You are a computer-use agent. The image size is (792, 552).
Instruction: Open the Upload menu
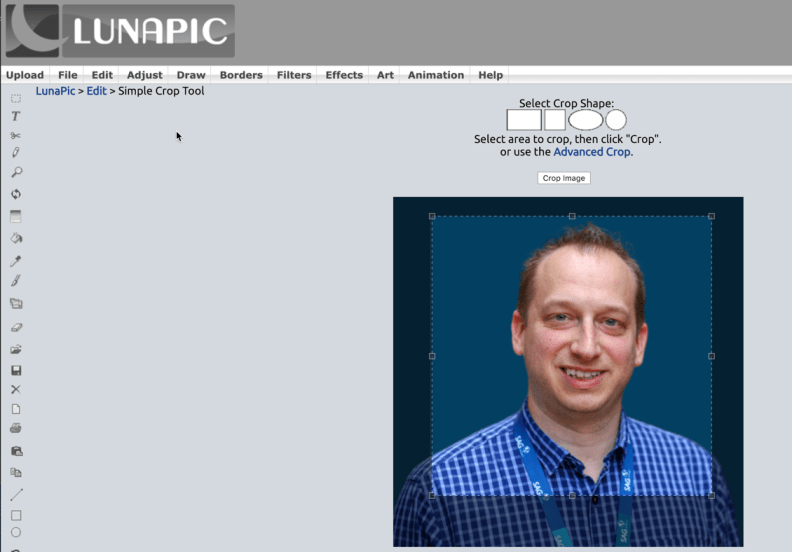pyautogui.click(x=25, y=75)
